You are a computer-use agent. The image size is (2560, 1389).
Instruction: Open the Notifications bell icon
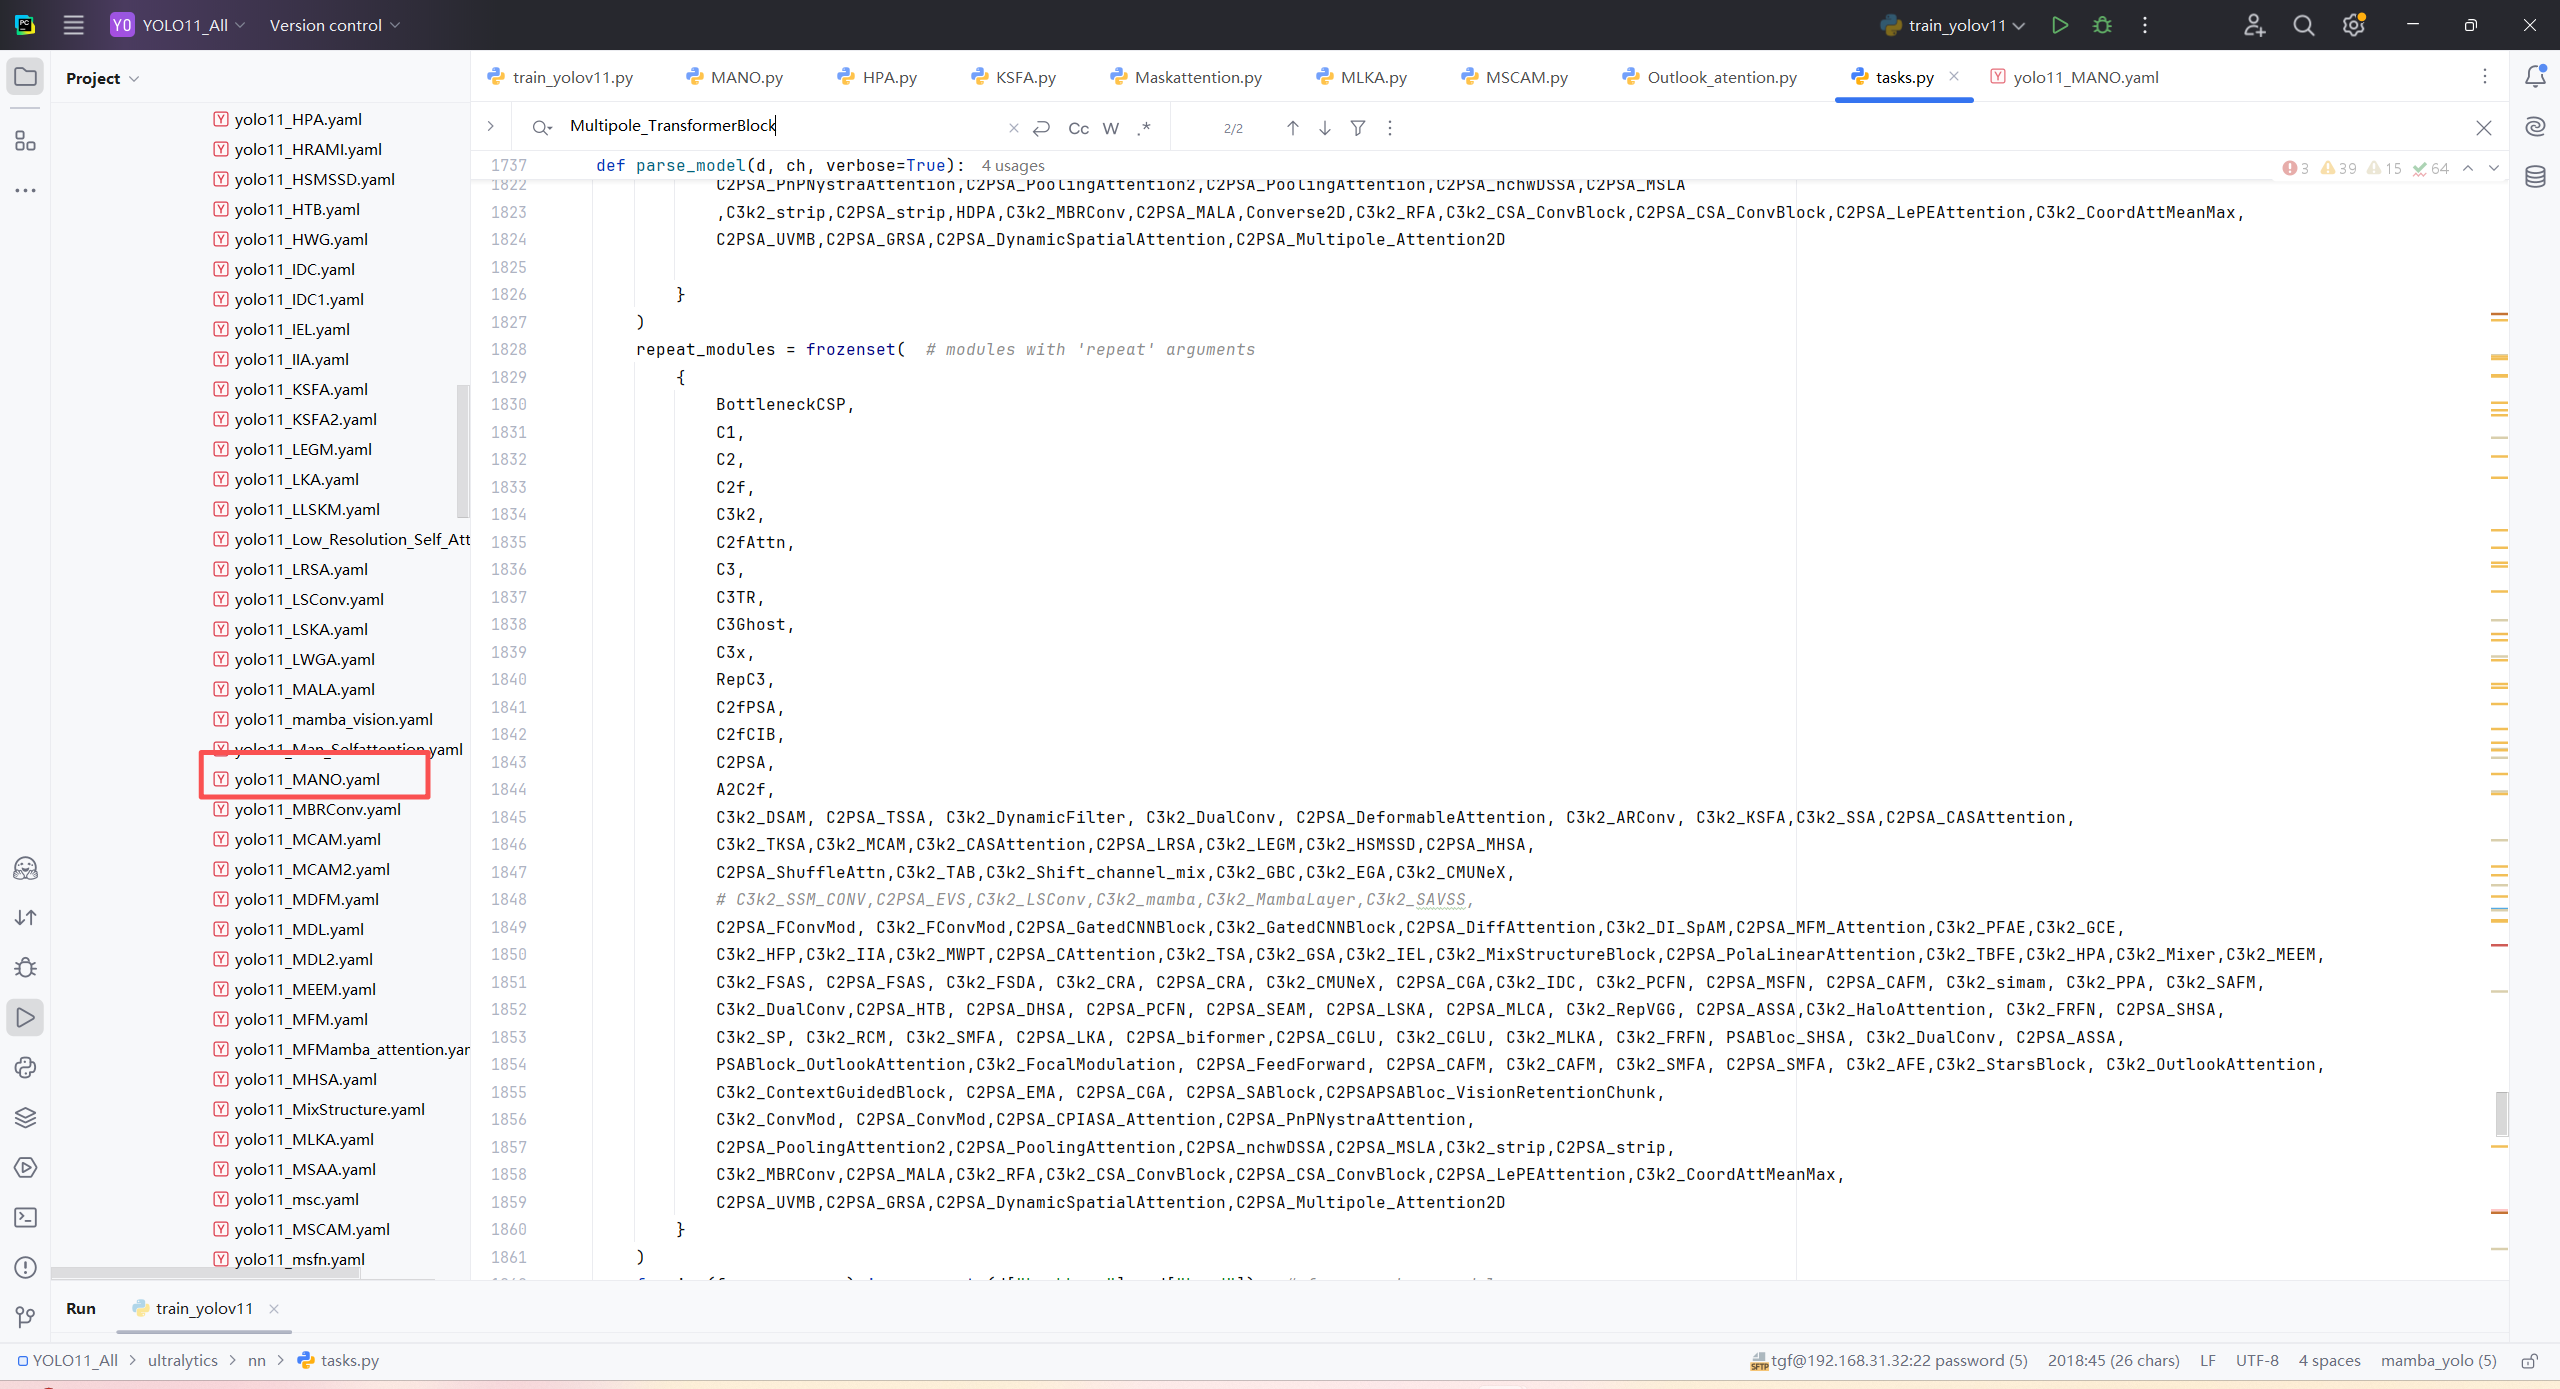(2535, 77)
